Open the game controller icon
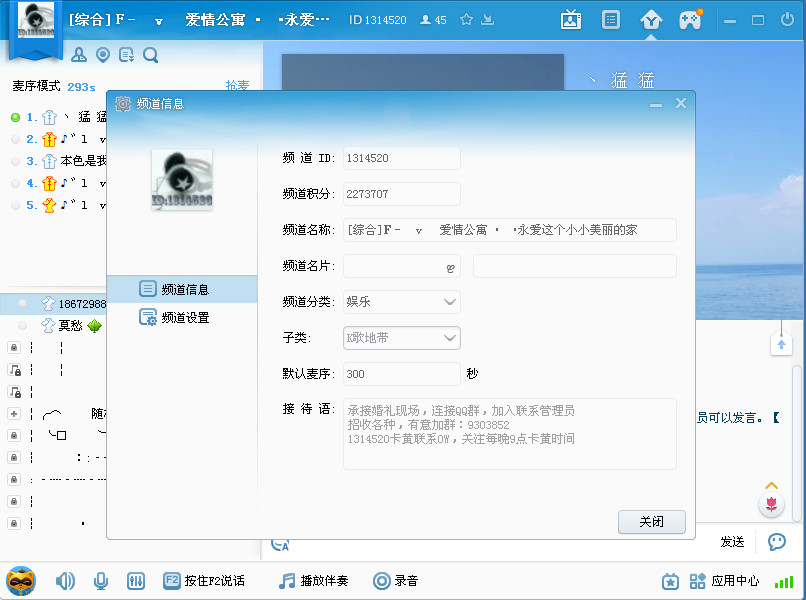This screenshot has width=806, height=600. tap(690, 20)
